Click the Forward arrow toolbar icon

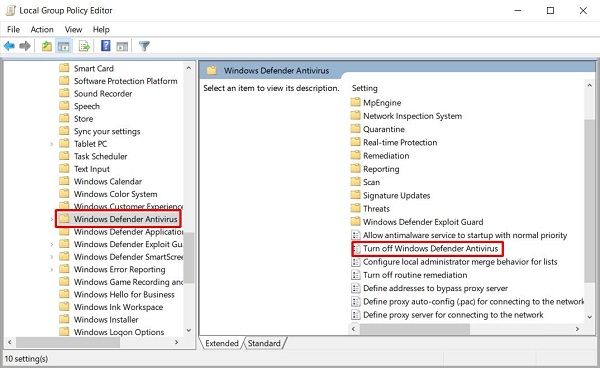pos(25,46)
